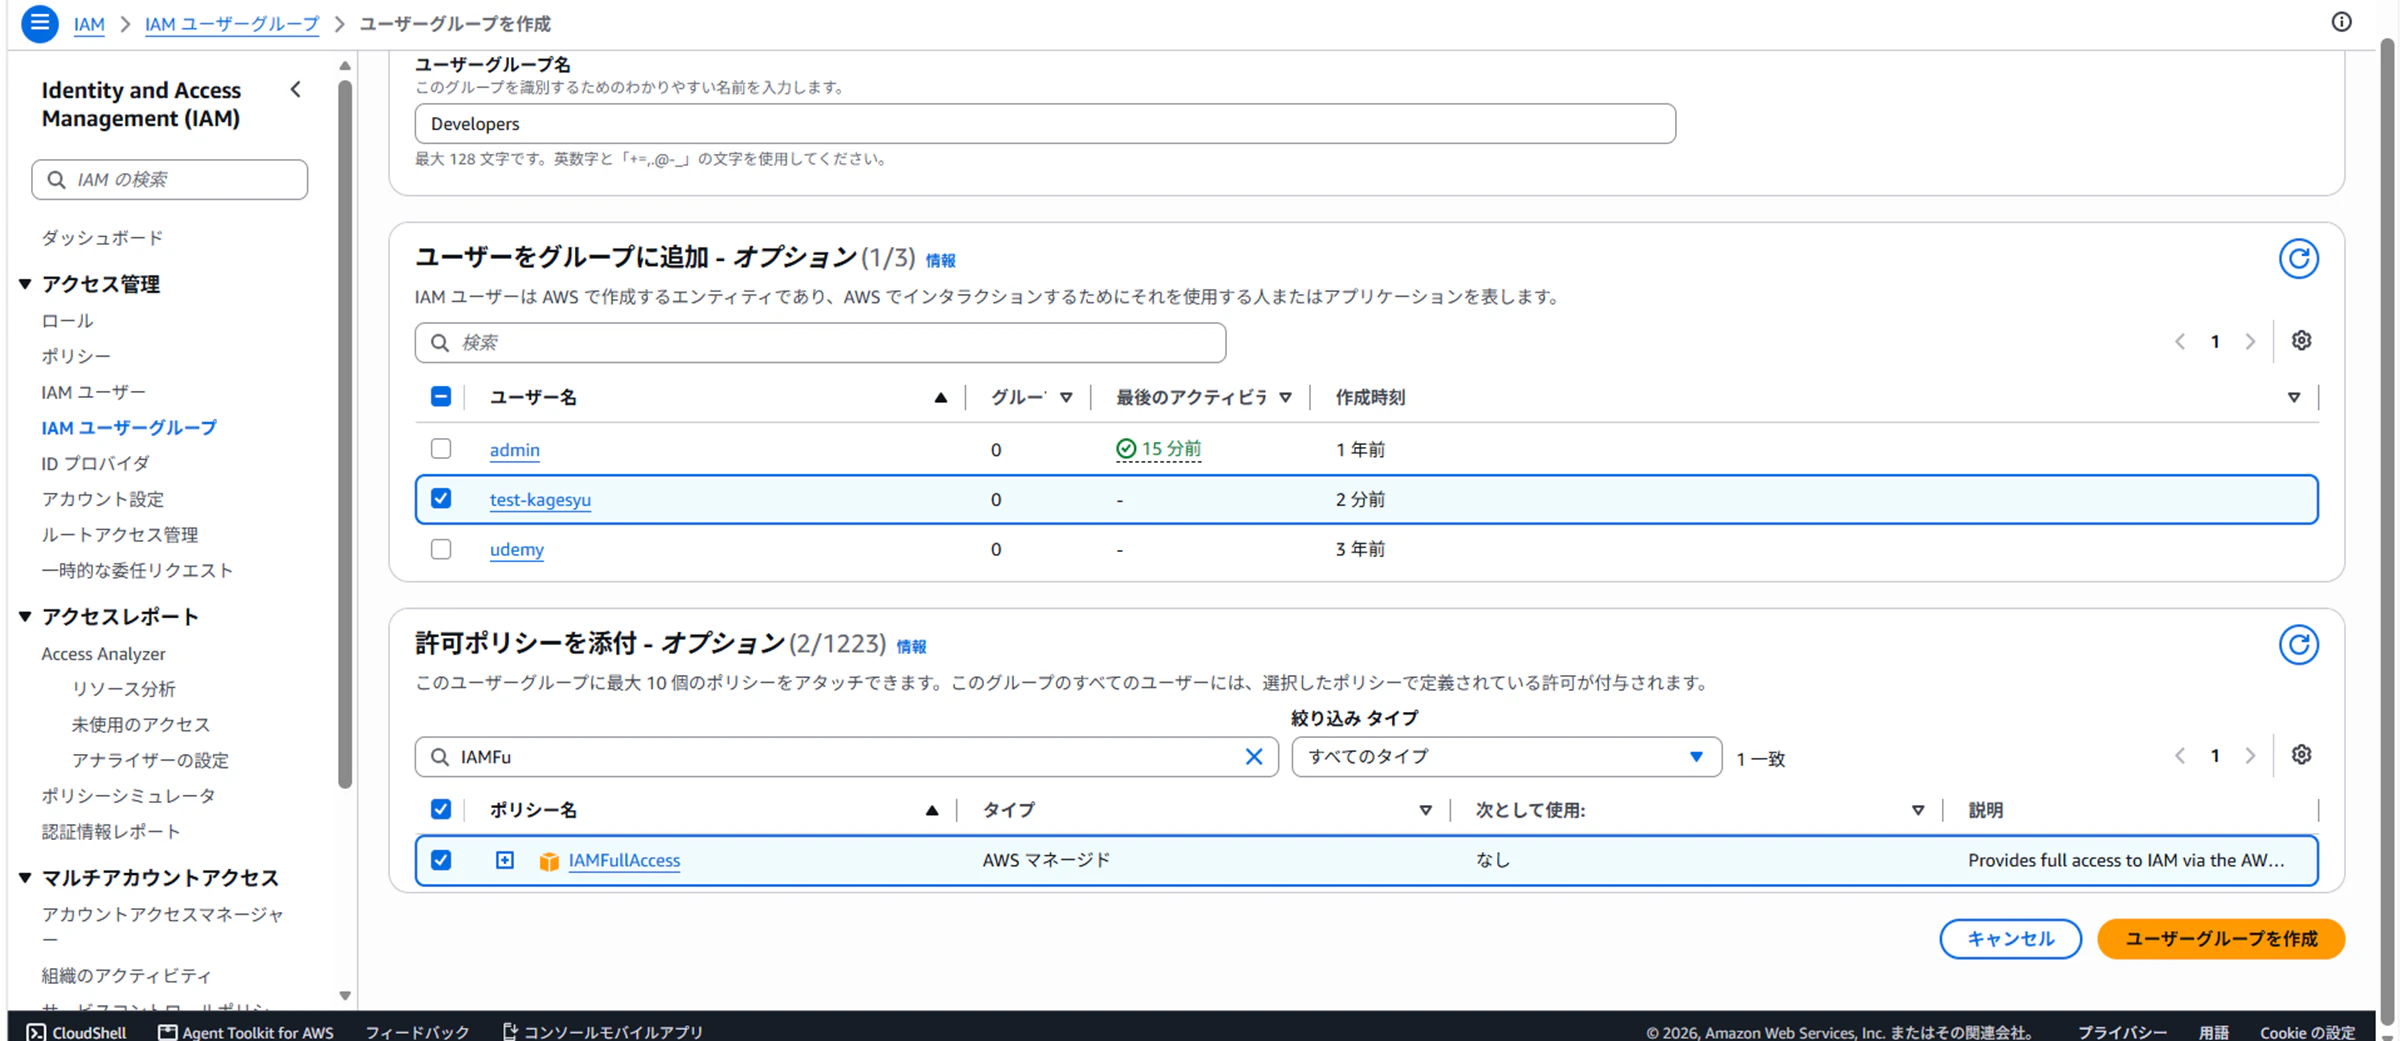
Task: Open CloudShell from the footer
Action: point(77,1031)
